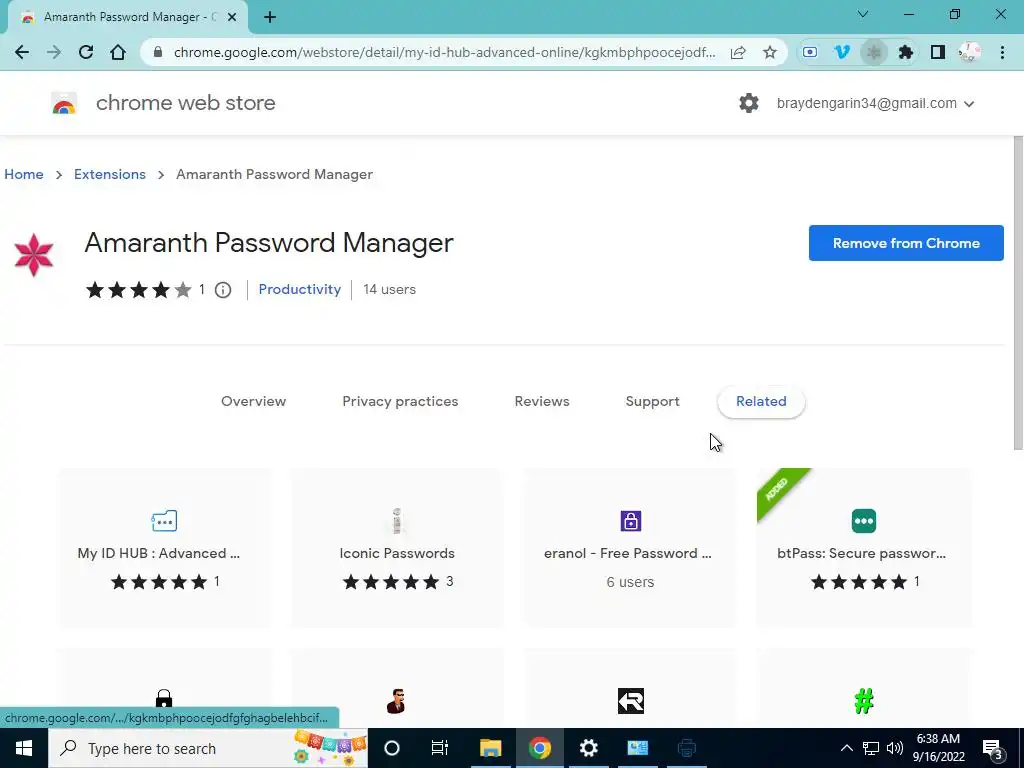Click the 6 users text on eranol card
Viewport: 1024px width, 768px height.
[x=630, y=582]
